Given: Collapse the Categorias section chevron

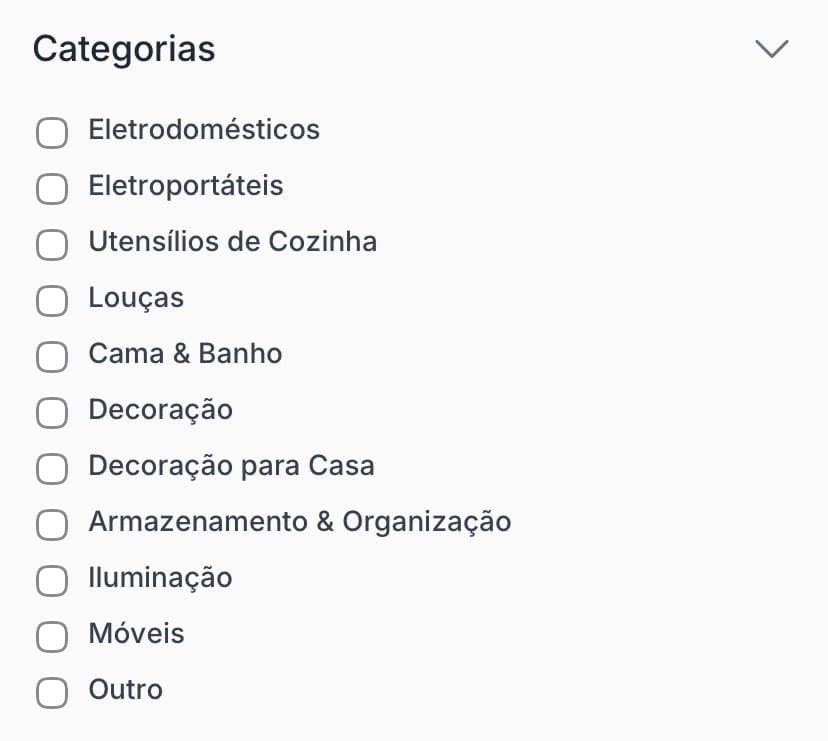Looking at the screenshot, I should [772, 49].
